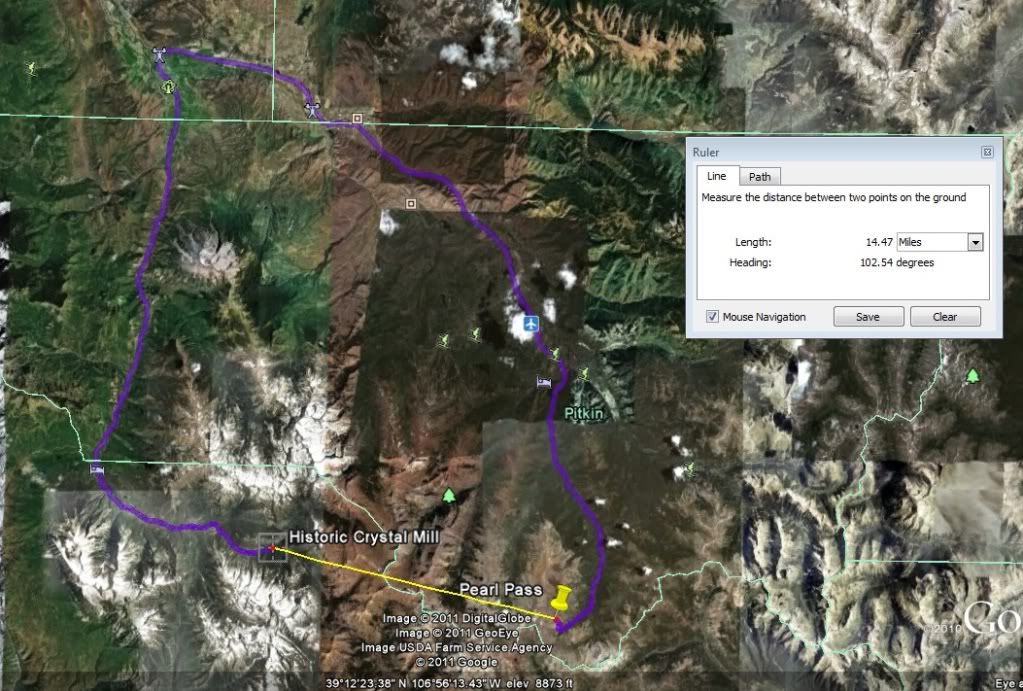Click the Pitkin place label
The height and width of the screenshot is (691, 1023).
[x=584, y=413]
